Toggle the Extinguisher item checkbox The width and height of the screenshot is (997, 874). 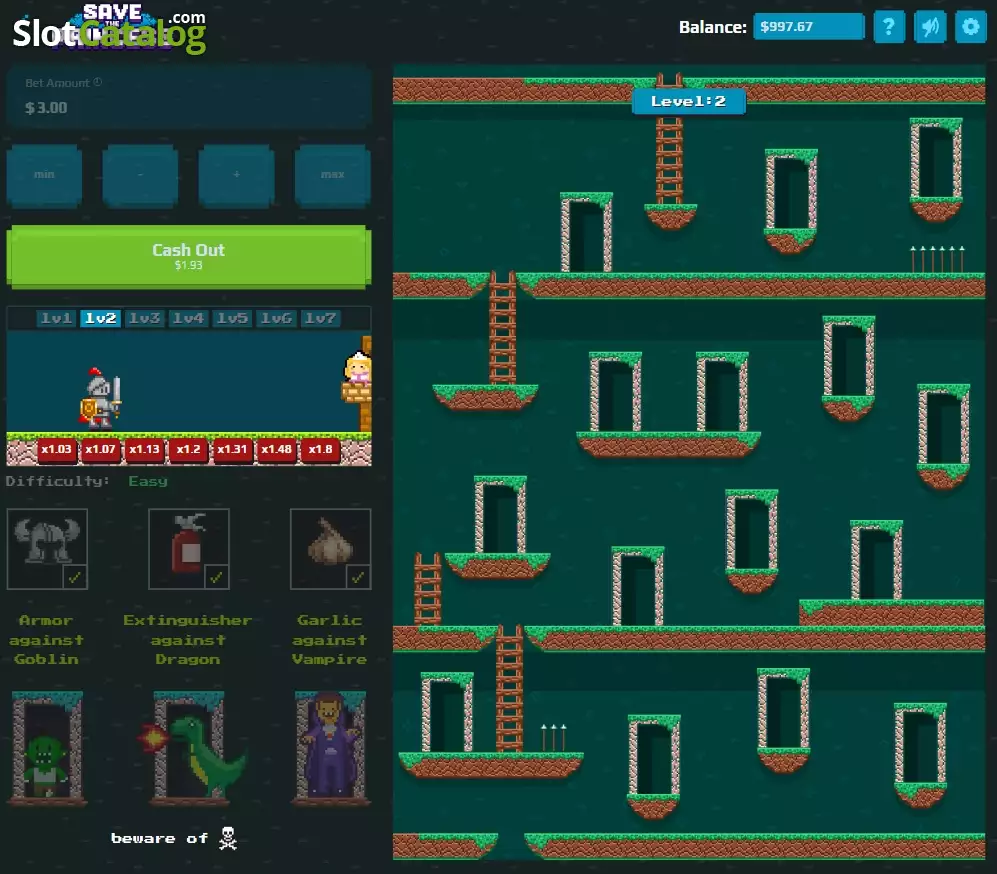217,577
